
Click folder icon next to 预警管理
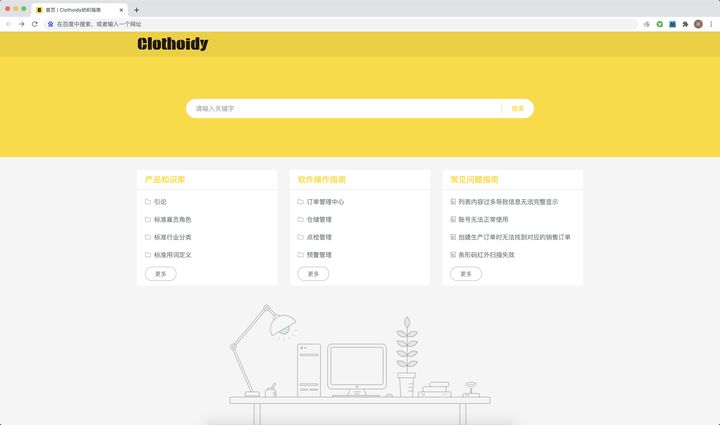[300, 255]
